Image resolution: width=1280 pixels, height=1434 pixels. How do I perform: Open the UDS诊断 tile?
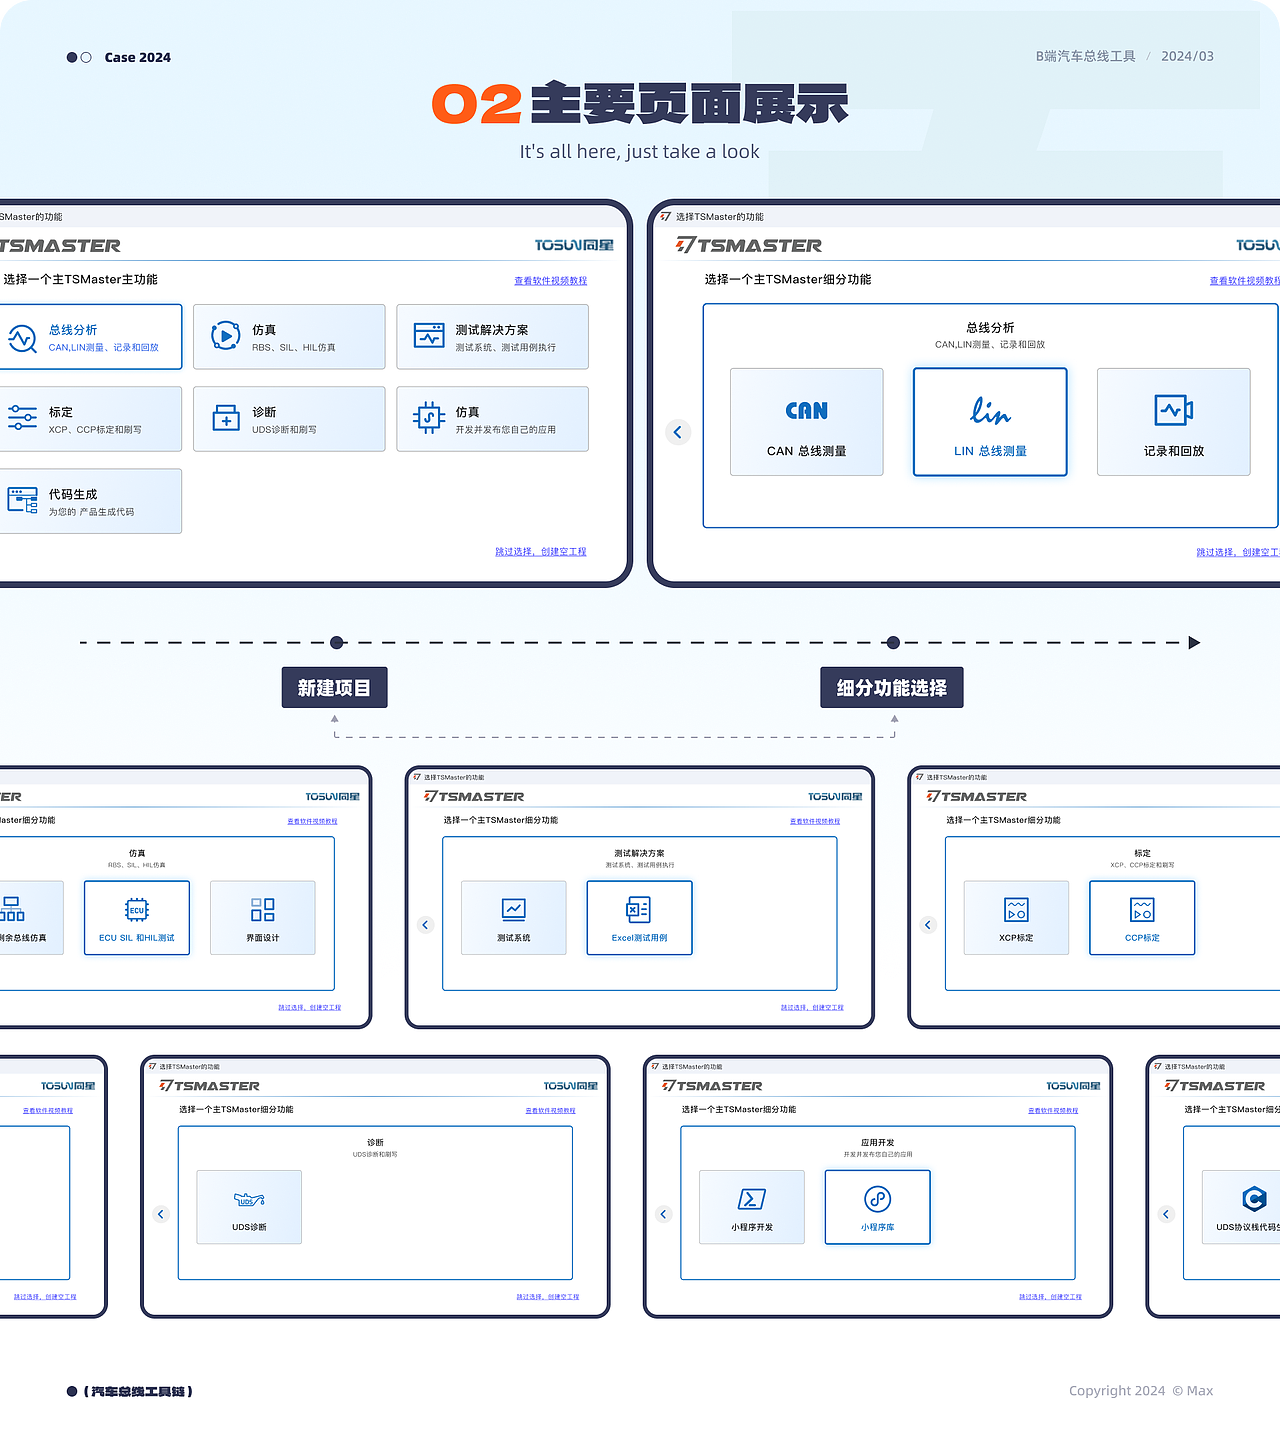[249, 1207]
